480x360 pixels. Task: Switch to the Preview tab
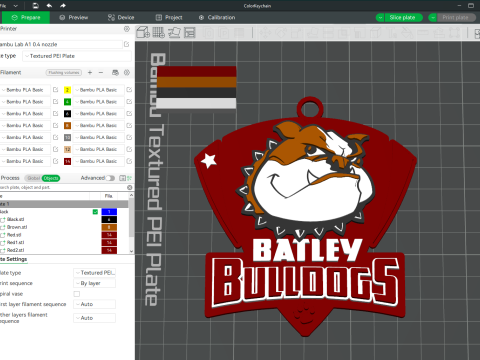tap(74, 17)
